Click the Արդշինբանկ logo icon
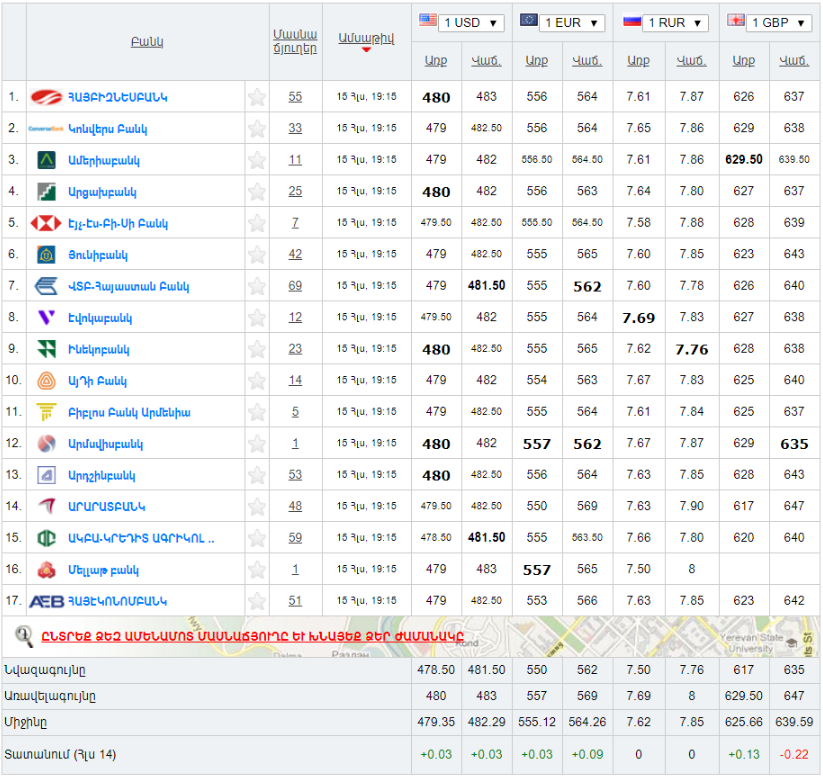This screenshot has height=776, width=823. coord(46,475)
